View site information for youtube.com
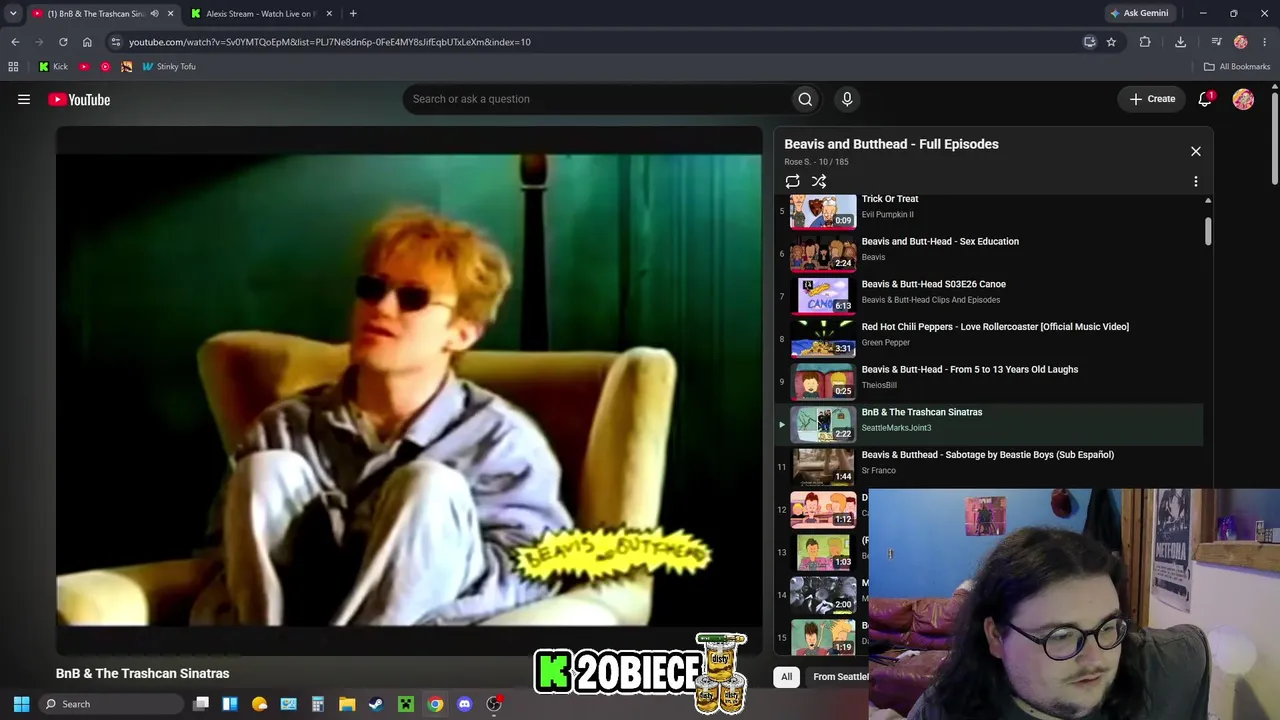The height and width of the screenshot is (720, 1280). [x=116, y=42]
